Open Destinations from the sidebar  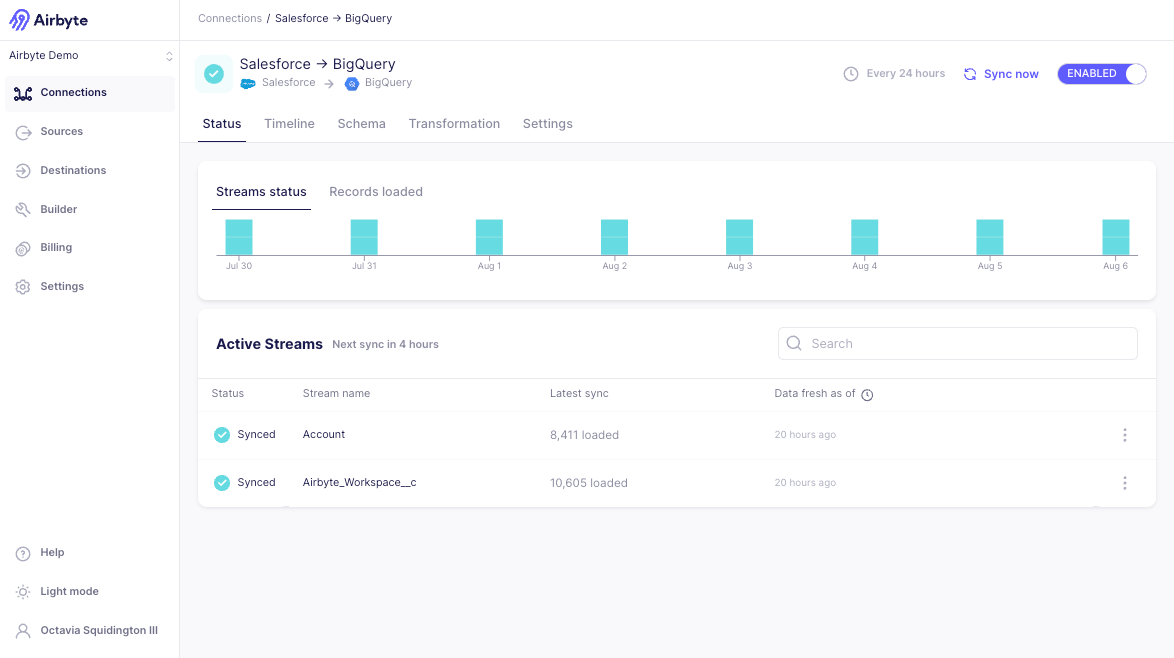[72, 171]
